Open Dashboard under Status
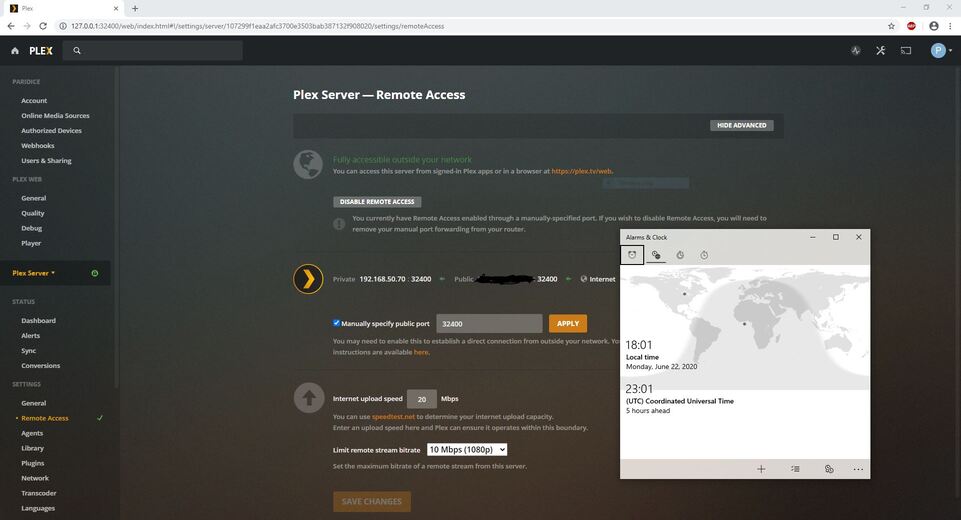Screen dimensions: 961x520 point(39,321)
